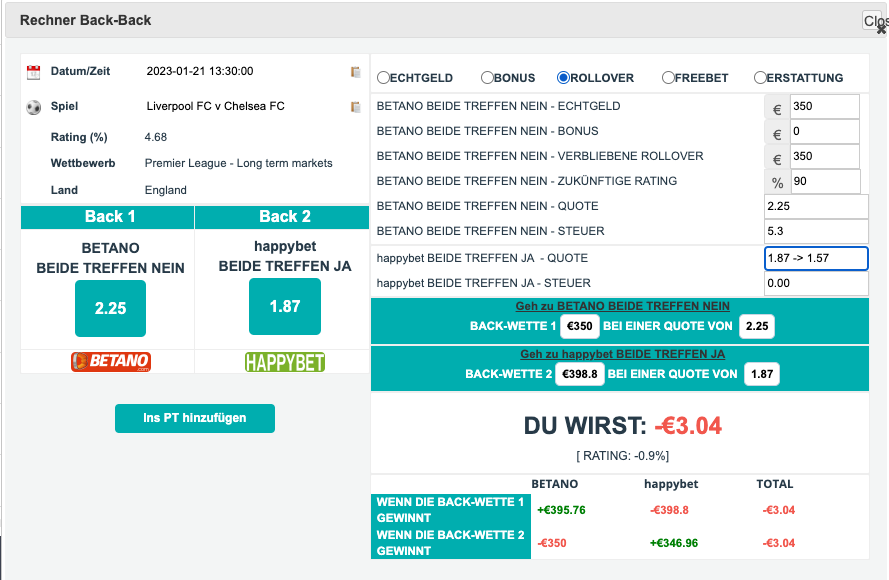Close the Rechner Back-Back dialog

[x=875, y=22]
